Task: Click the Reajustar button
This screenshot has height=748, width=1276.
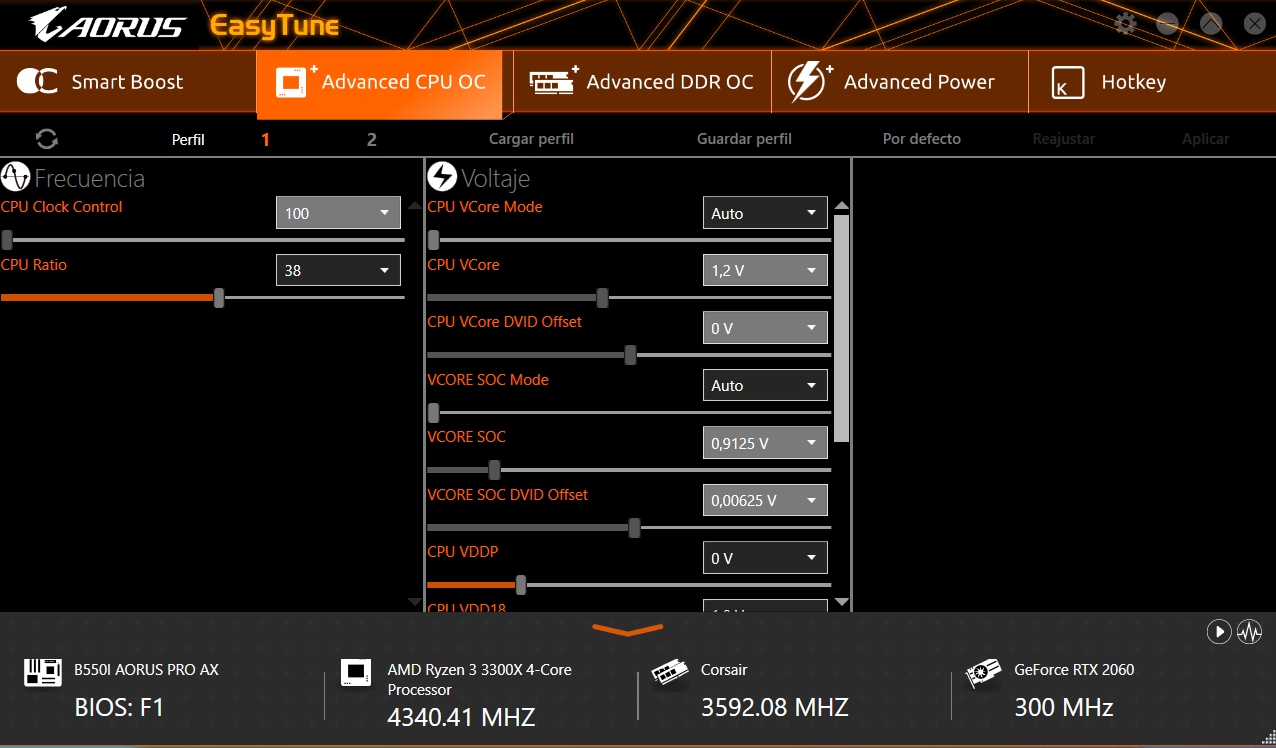Action: (1063, 139)
